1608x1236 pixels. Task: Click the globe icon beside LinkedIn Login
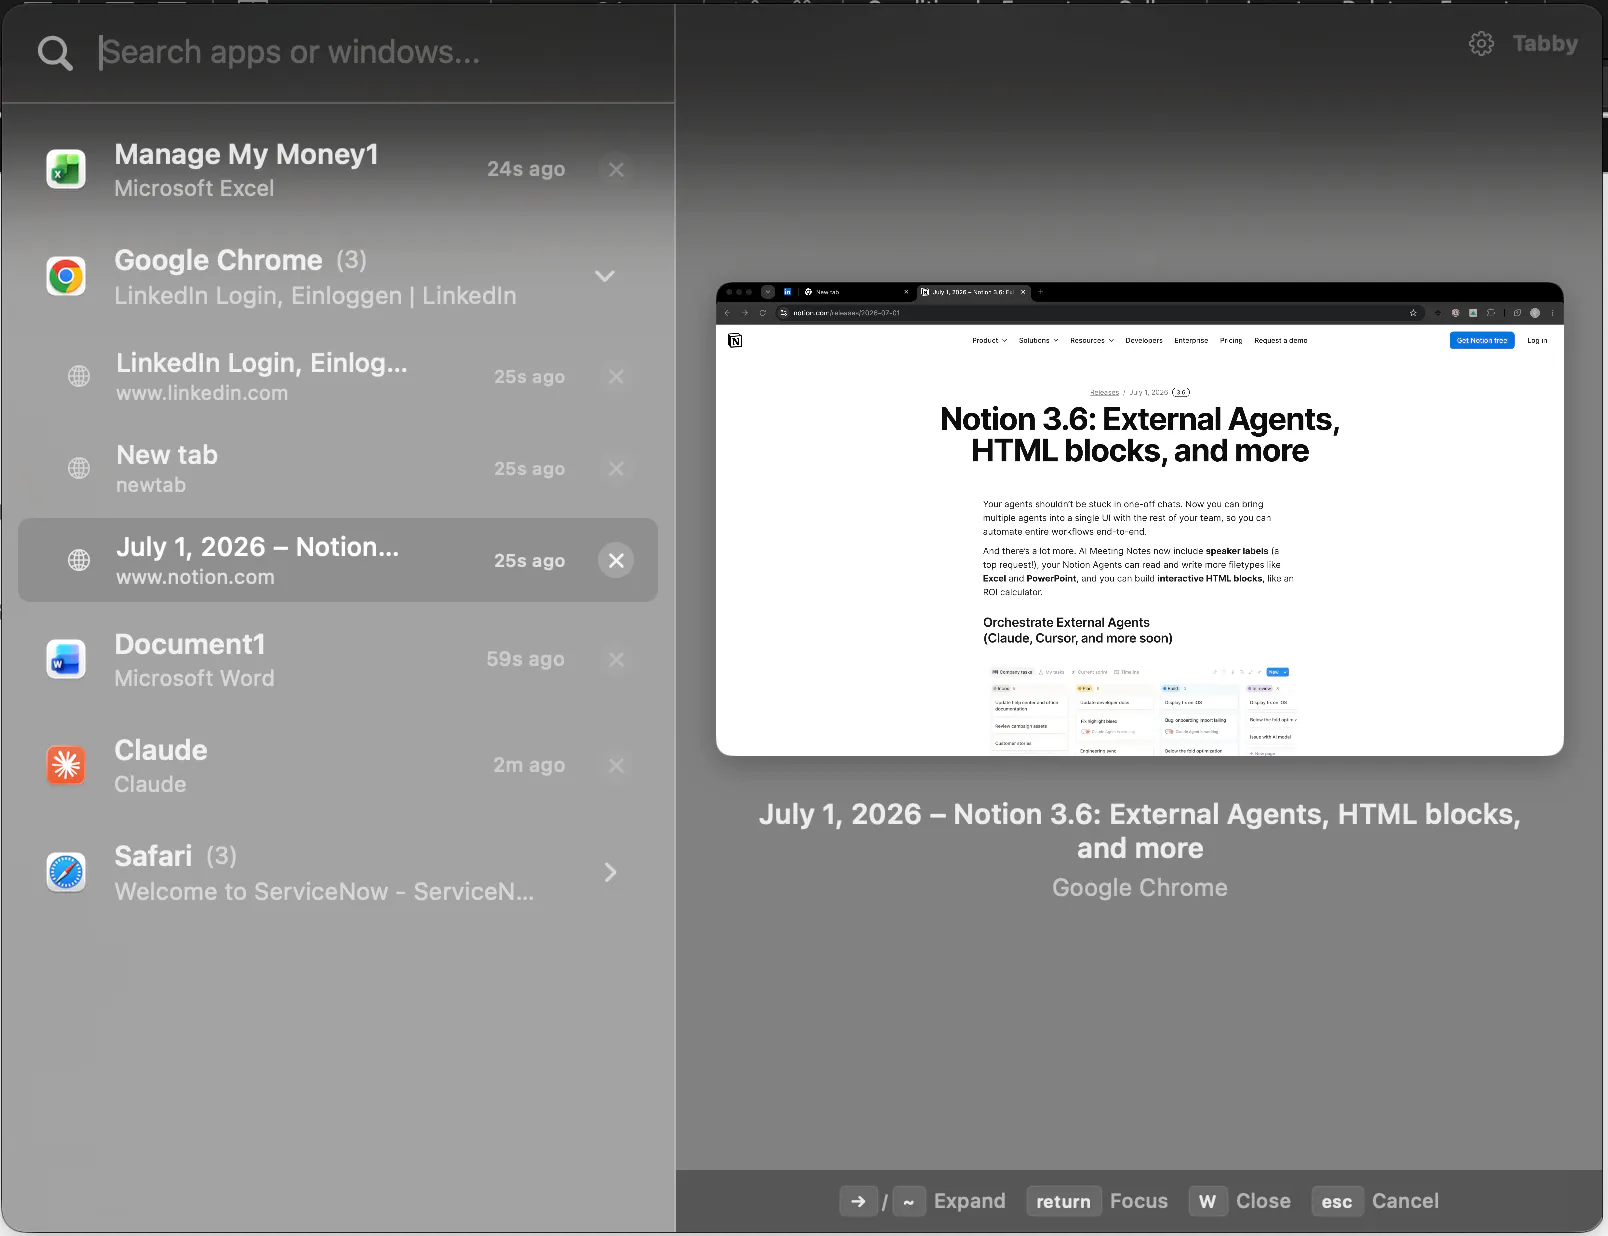[79, 376]
